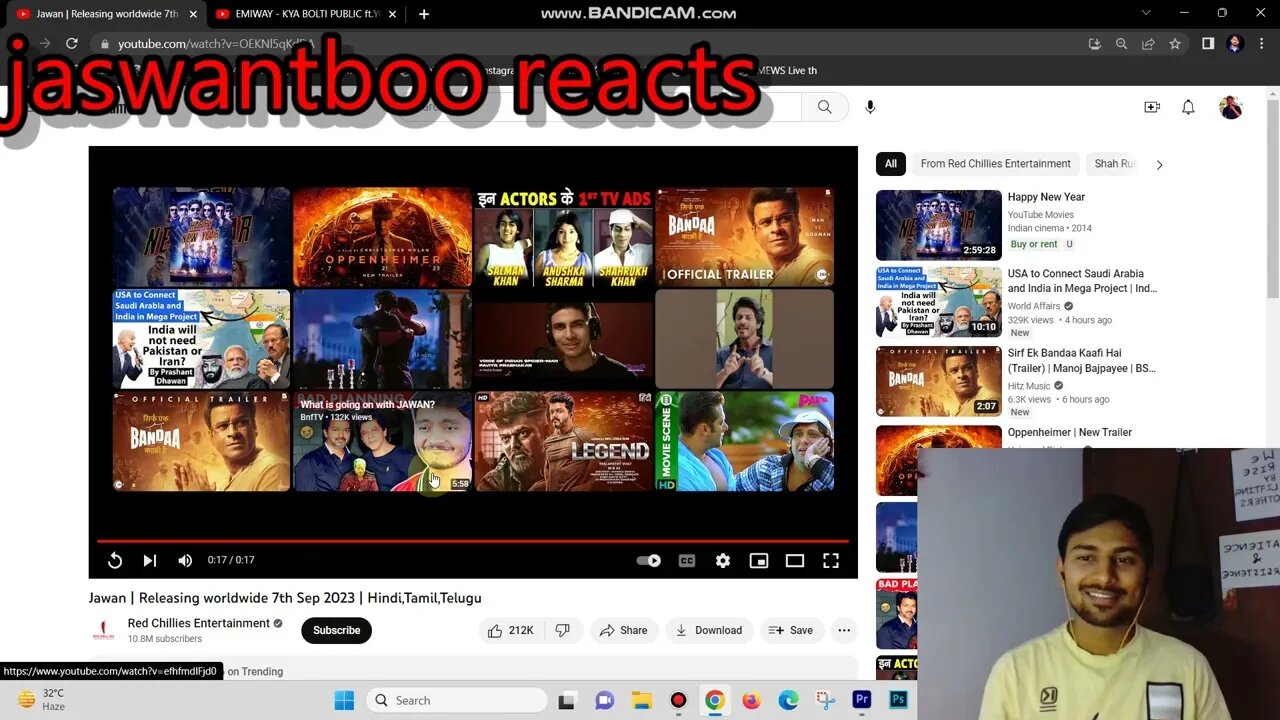Open more actions three-dot menu under video
This screenshot has height=720, width=1280.
point(844,630)
